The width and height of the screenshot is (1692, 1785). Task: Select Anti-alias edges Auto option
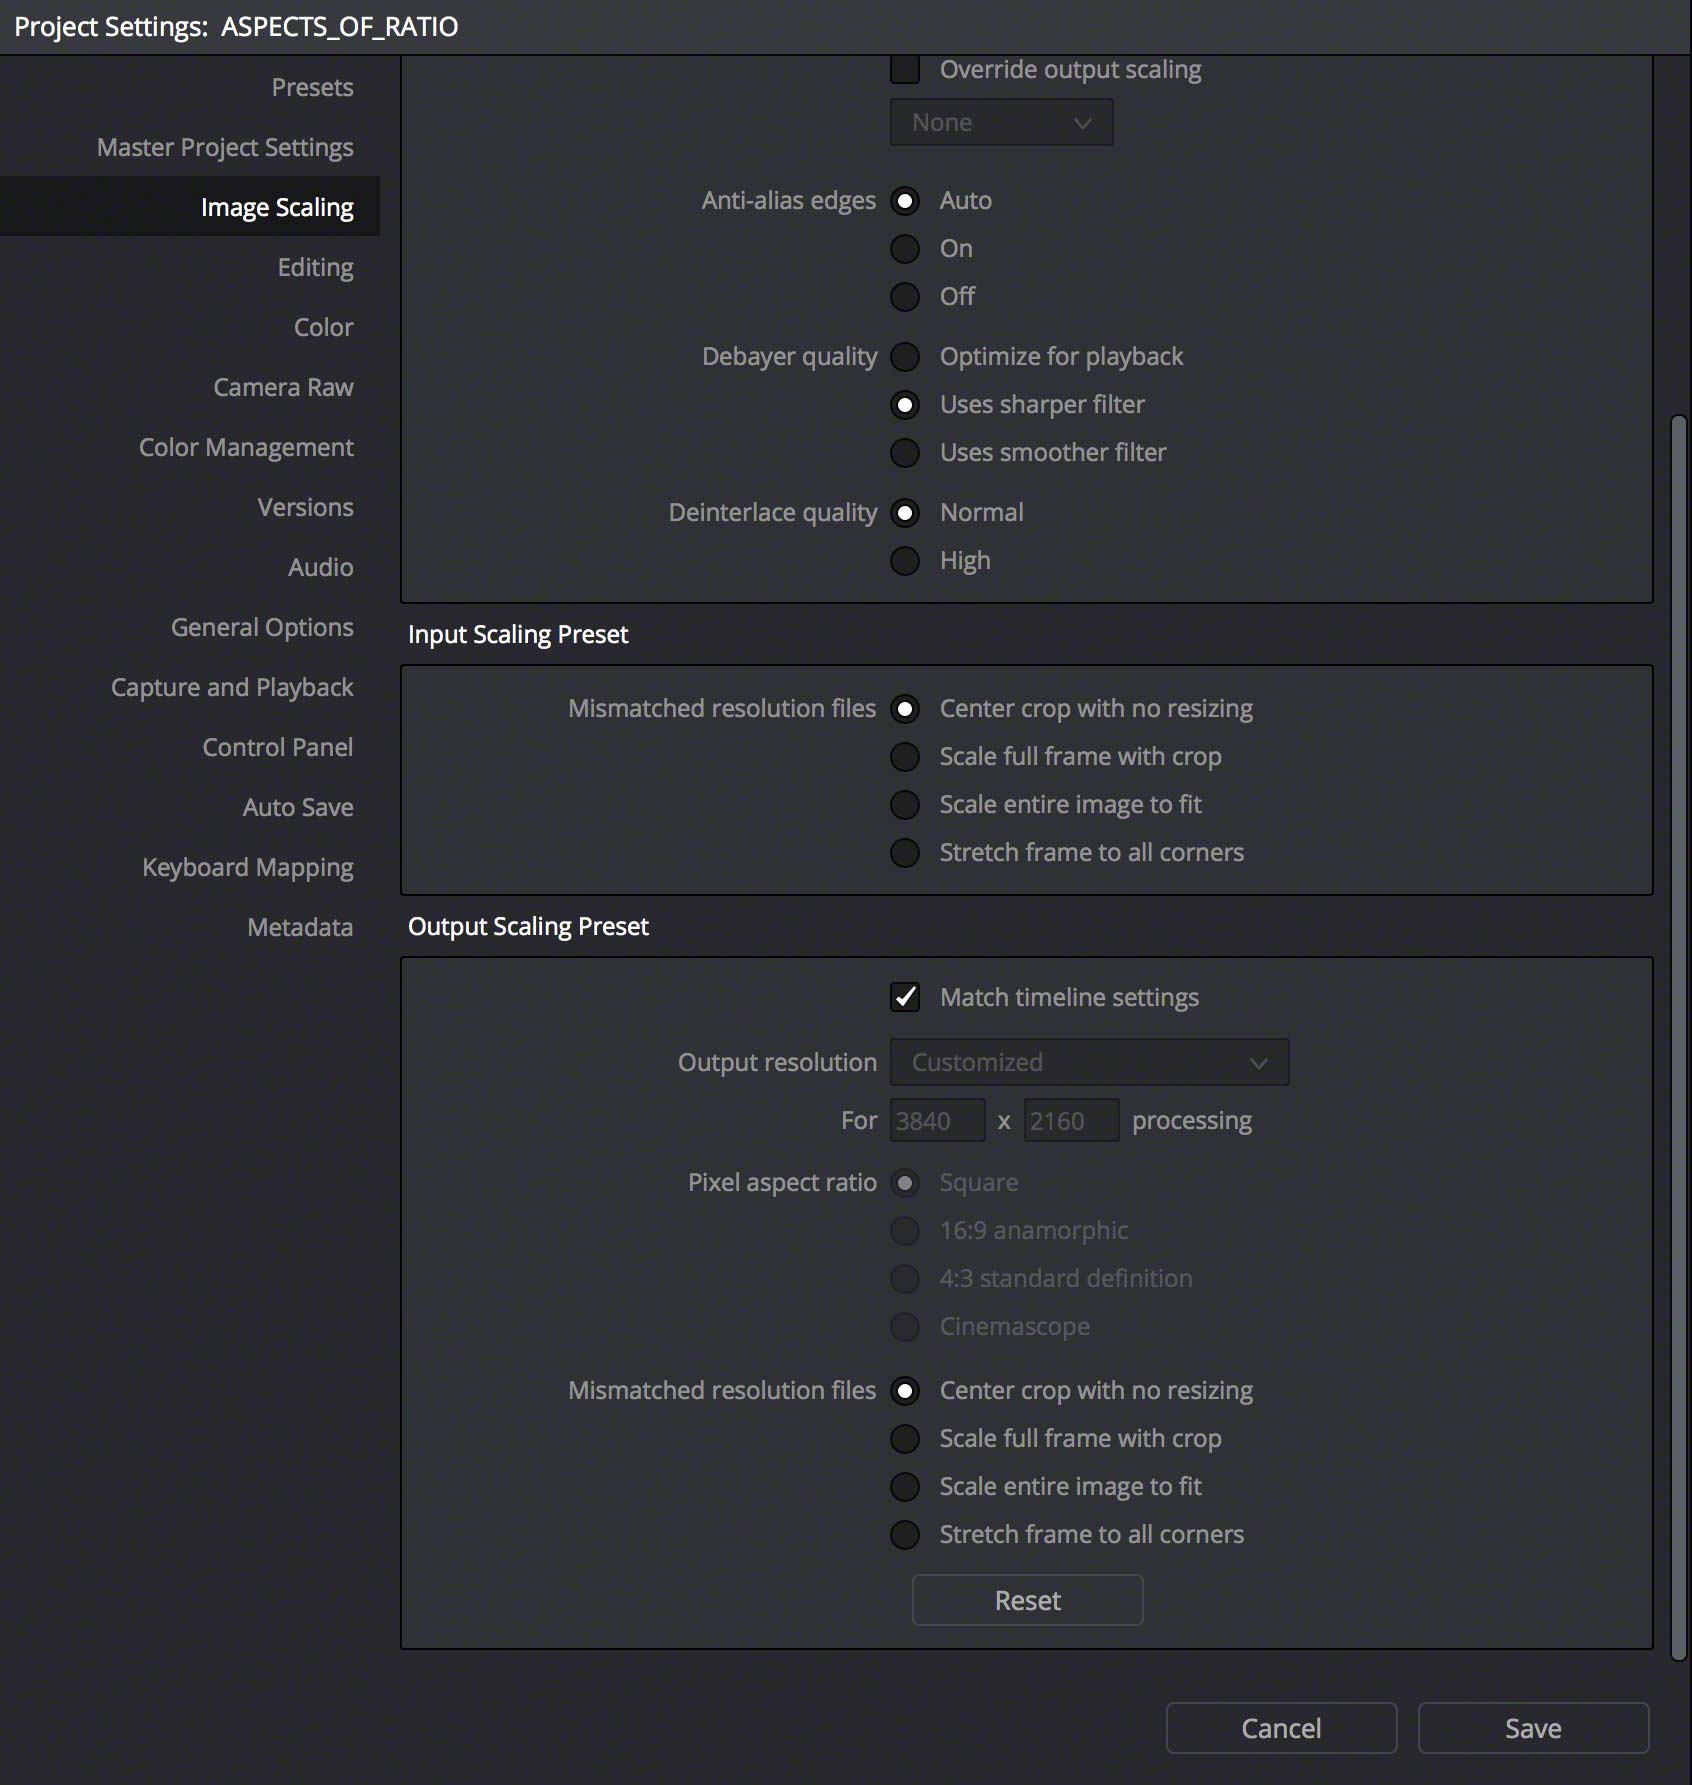coord(905,201)
